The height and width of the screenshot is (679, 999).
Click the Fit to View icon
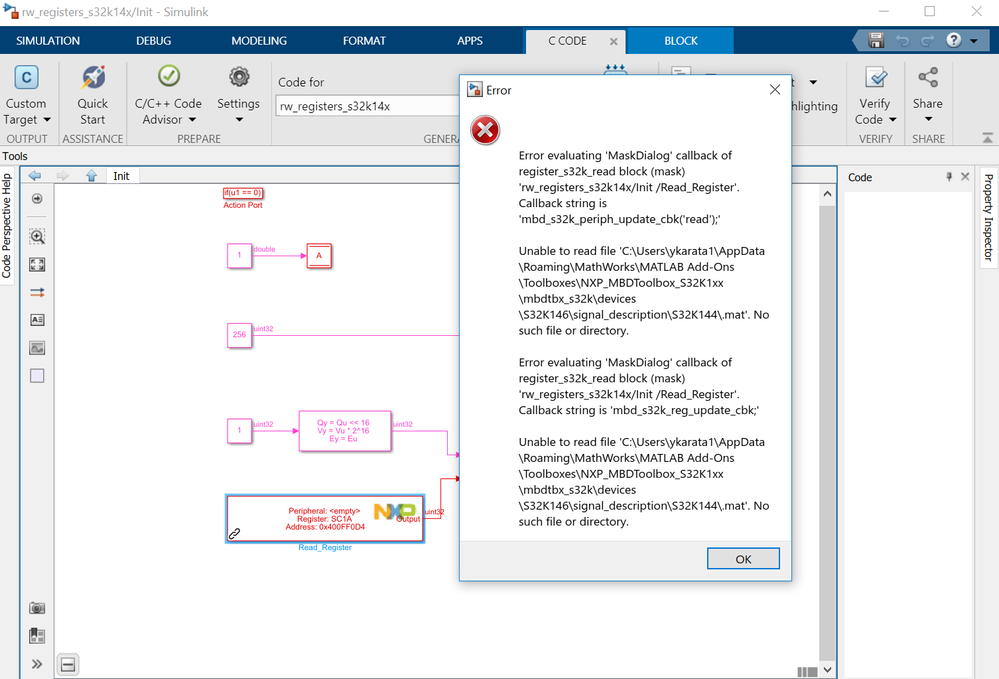[x=37, y=264]
